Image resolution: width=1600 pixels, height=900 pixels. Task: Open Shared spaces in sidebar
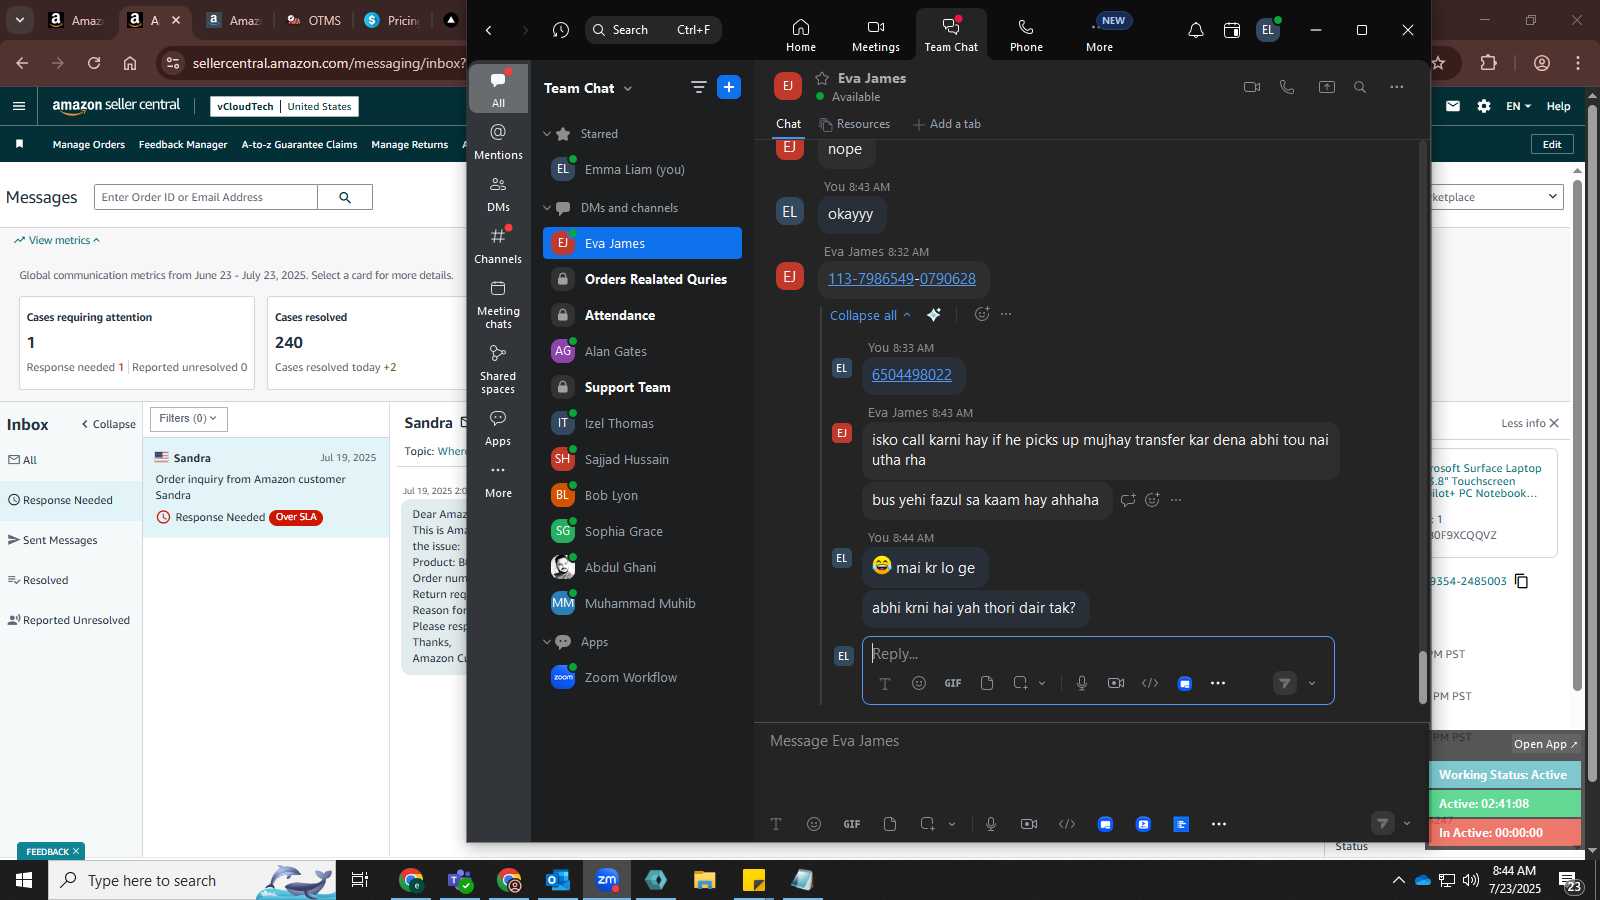498,368
